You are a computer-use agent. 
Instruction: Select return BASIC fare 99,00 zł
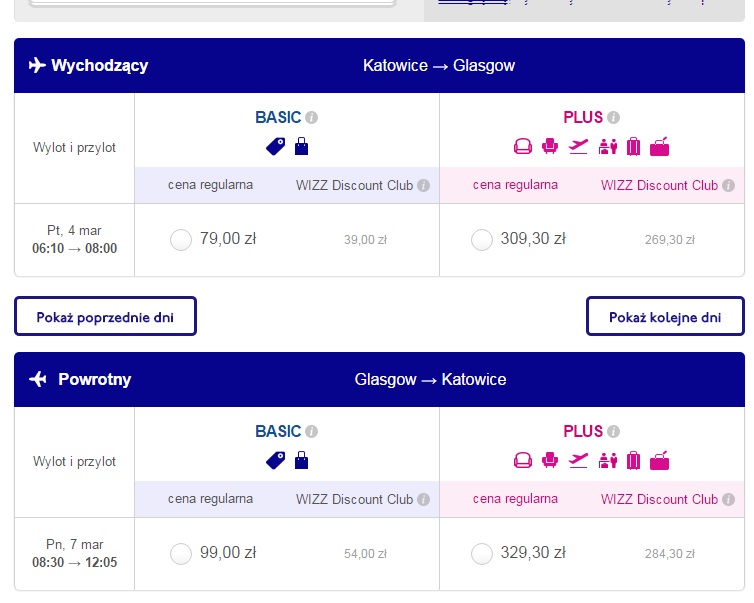(181, 553)
